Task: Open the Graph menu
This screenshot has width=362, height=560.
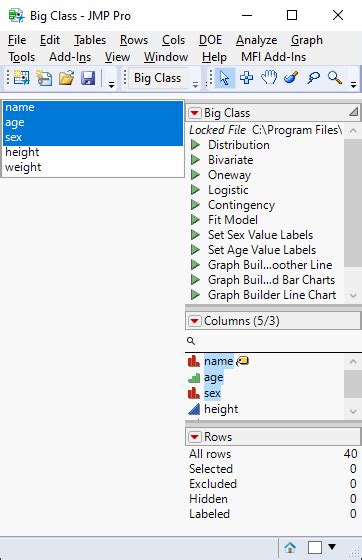Action: pyautogui.click(x=307, y=40)
